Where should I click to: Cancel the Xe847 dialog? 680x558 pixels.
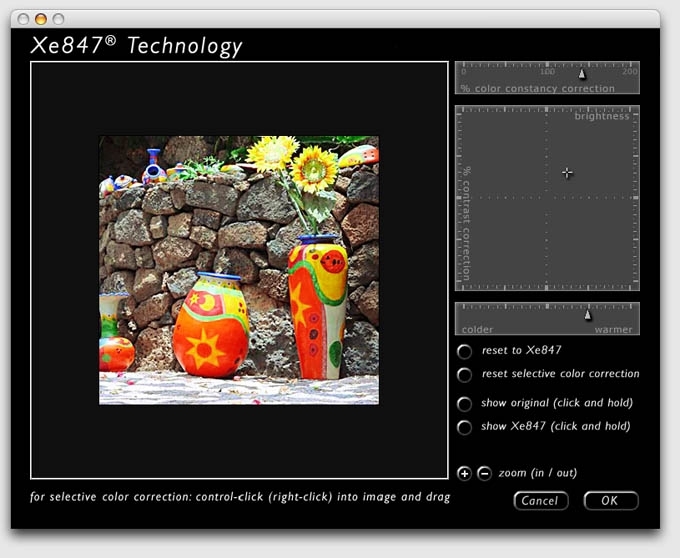[541, 501]
